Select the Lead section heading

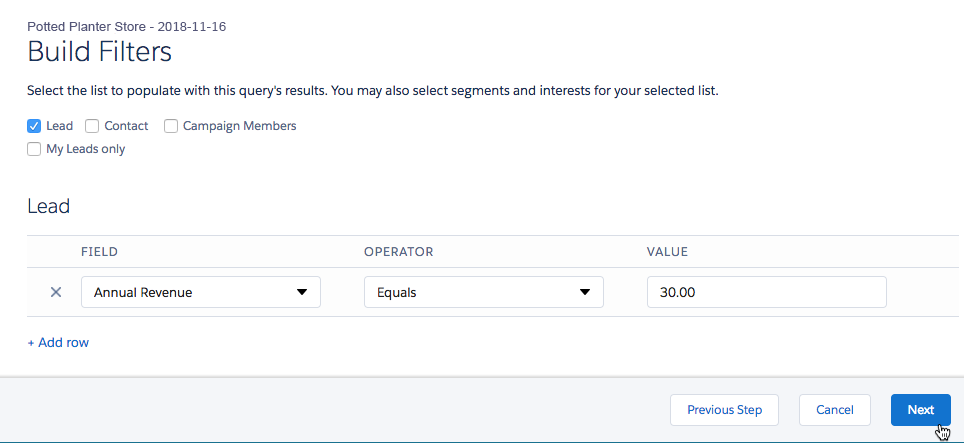(x=48, y=207)
